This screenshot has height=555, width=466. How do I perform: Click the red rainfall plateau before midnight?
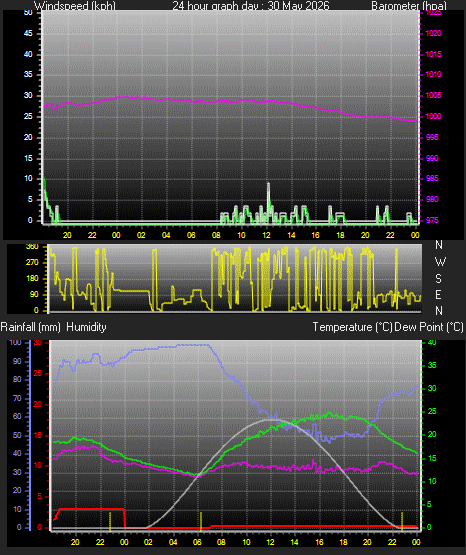(x=92, y=509)
